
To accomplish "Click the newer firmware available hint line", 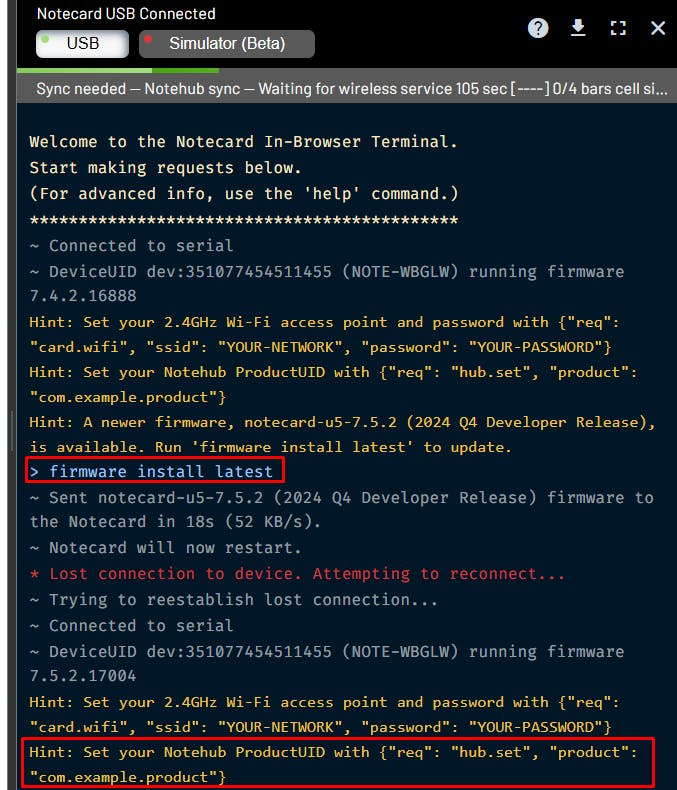I will click(343, 434).
